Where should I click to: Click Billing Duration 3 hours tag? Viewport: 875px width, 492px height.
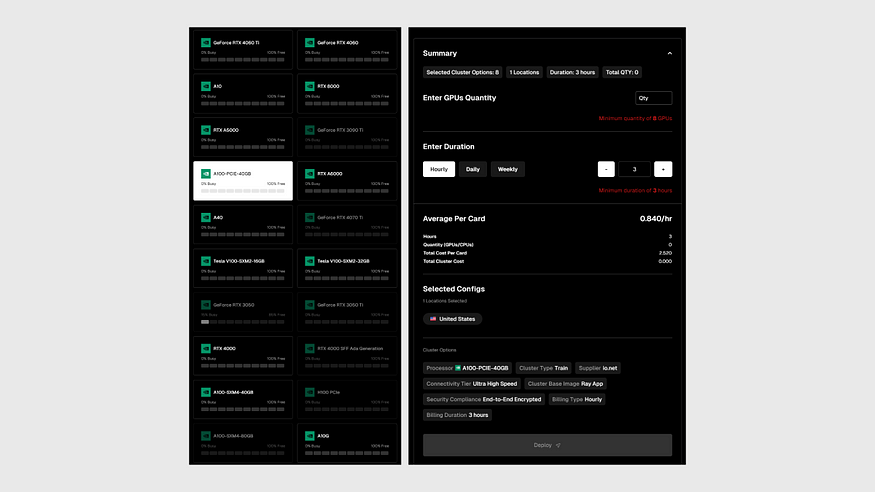[457, 415]
